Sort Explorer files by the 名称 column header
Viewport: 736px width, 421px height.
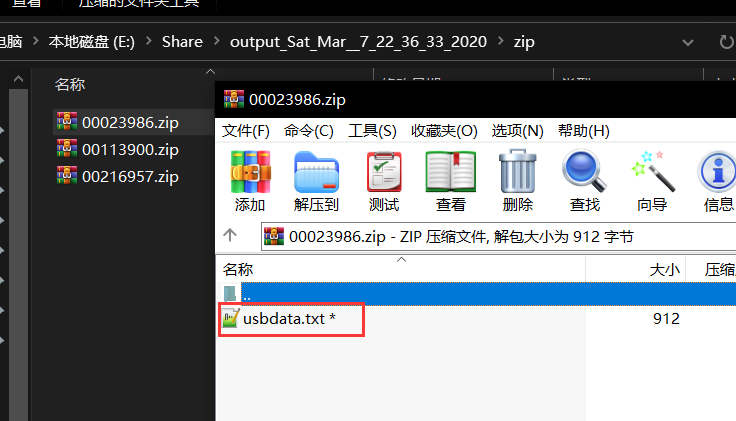click(70, 84)
